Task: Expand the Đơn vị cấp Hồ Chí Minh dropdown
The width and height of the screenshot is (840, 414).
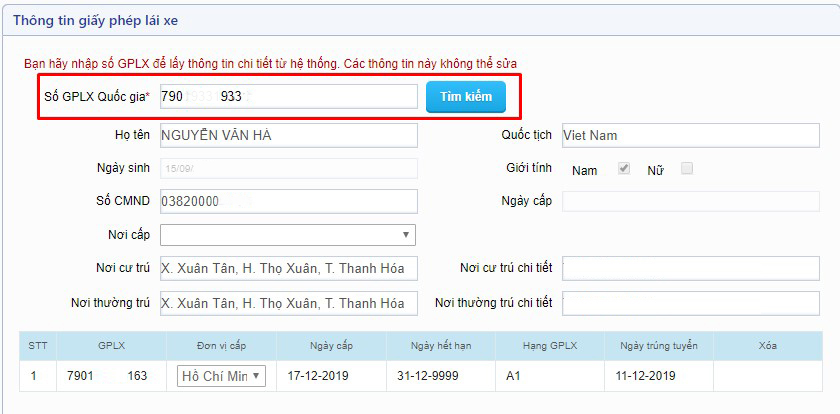Action: pyautogui.click(x=221, y=376)
